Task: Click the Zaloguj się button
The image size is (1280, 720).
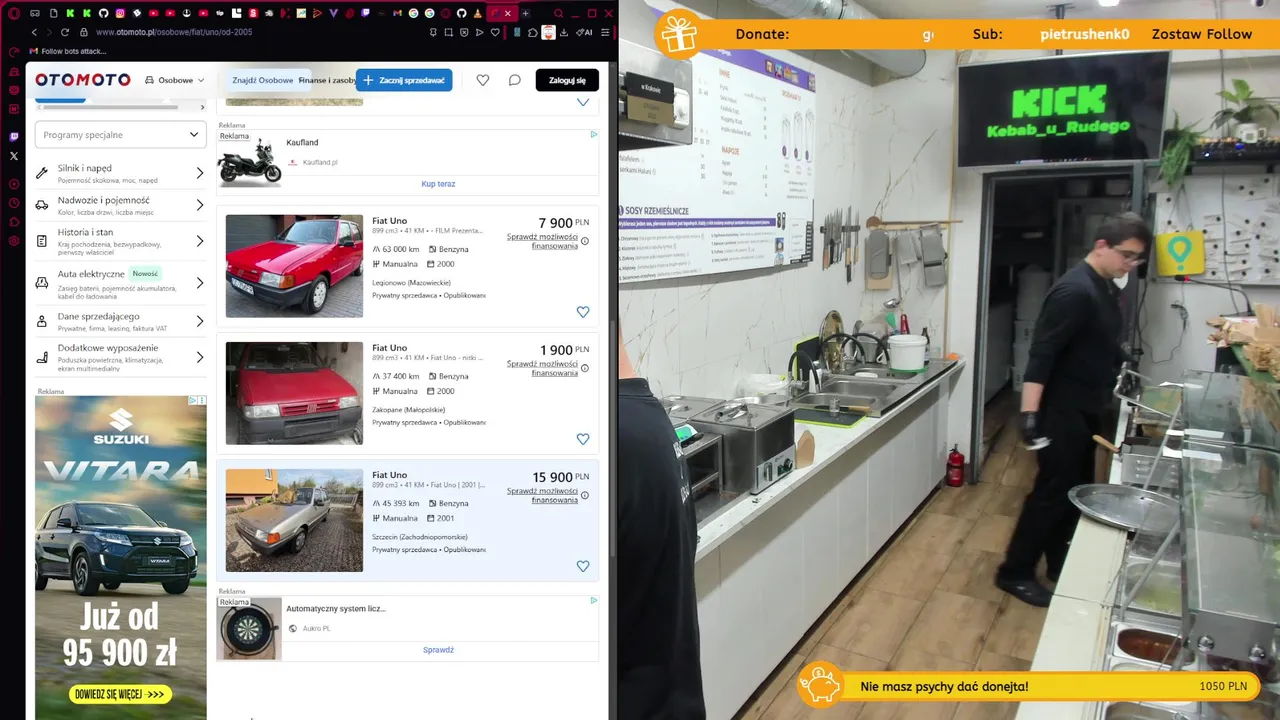Action: coord(567,80)
